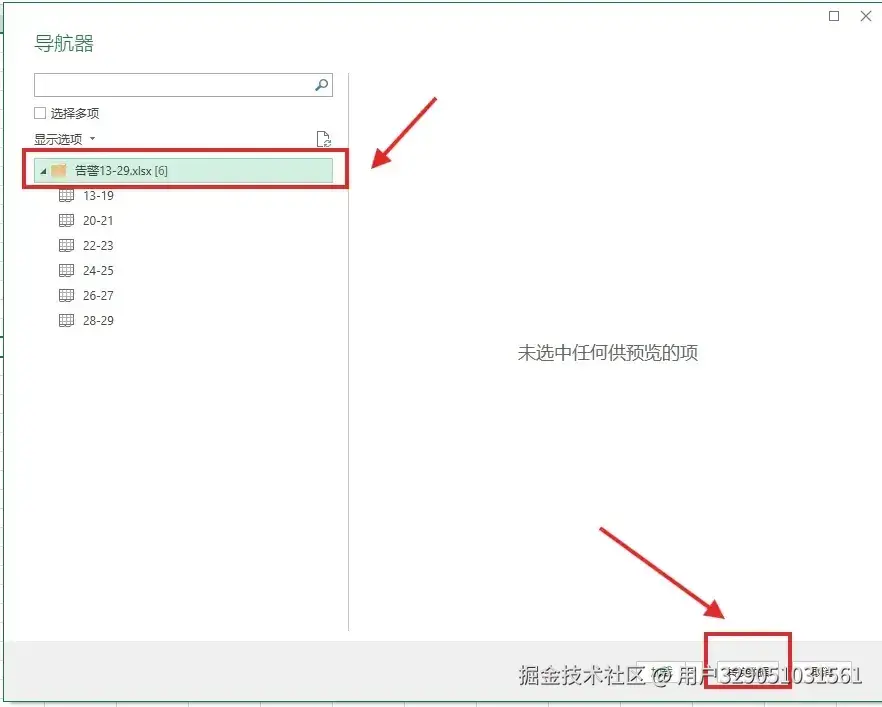Click the 显示选项 dropdown arrow
882x707 pixels.
coord(93,139)
